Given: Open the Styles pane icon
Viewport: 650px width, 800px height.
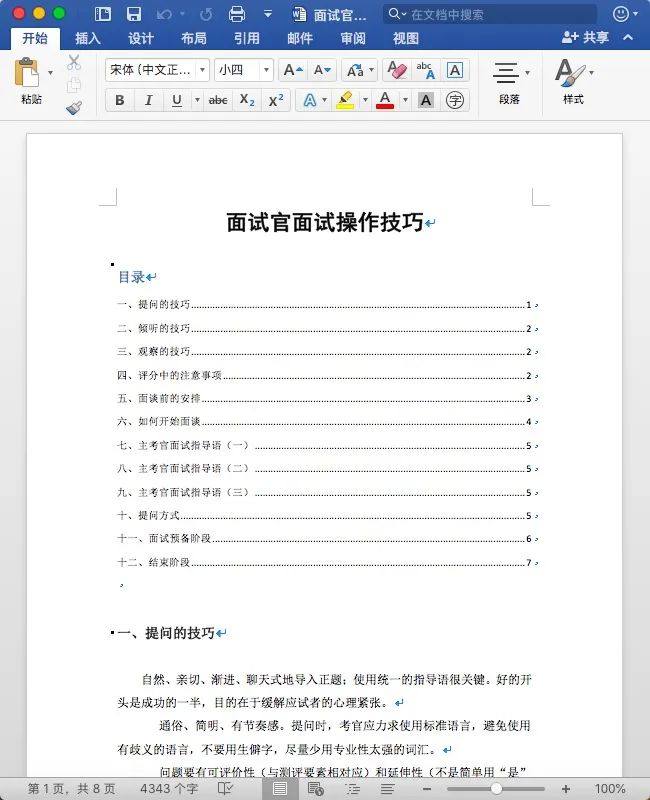Looking at the screenshot, I should 569,72.
